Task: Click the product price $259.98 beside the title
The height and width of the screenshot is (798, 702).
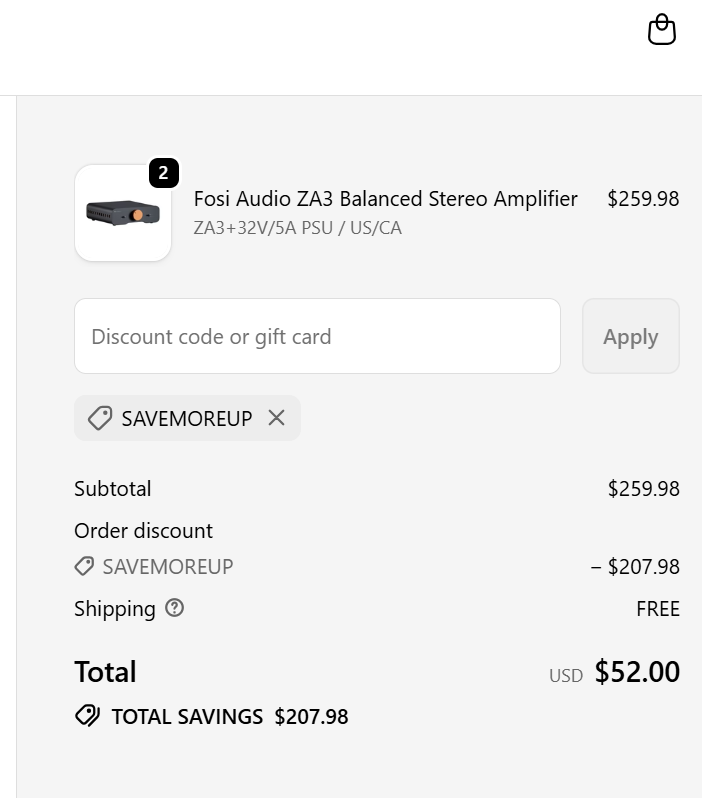Action: coord(643,199)
